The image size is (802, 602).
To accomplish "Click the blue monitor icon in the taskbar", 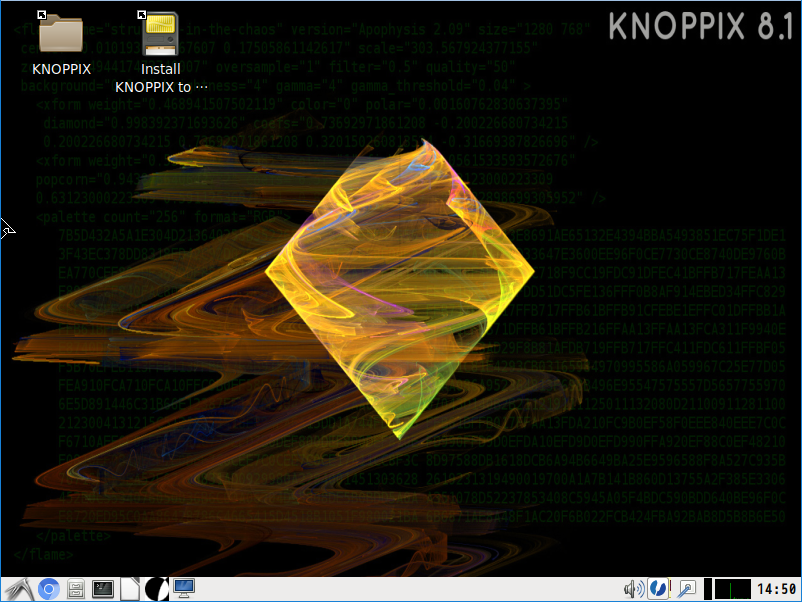I will pos(184,589).
